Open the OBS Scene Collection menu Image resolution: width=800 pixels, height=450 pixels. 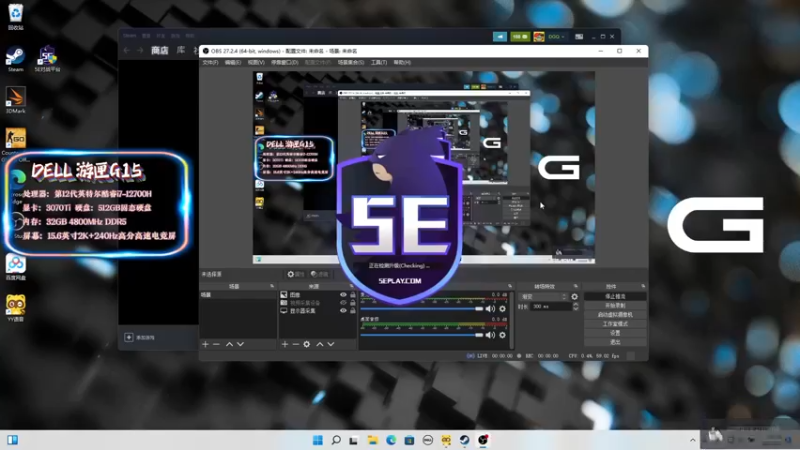(x=351, y=62)
